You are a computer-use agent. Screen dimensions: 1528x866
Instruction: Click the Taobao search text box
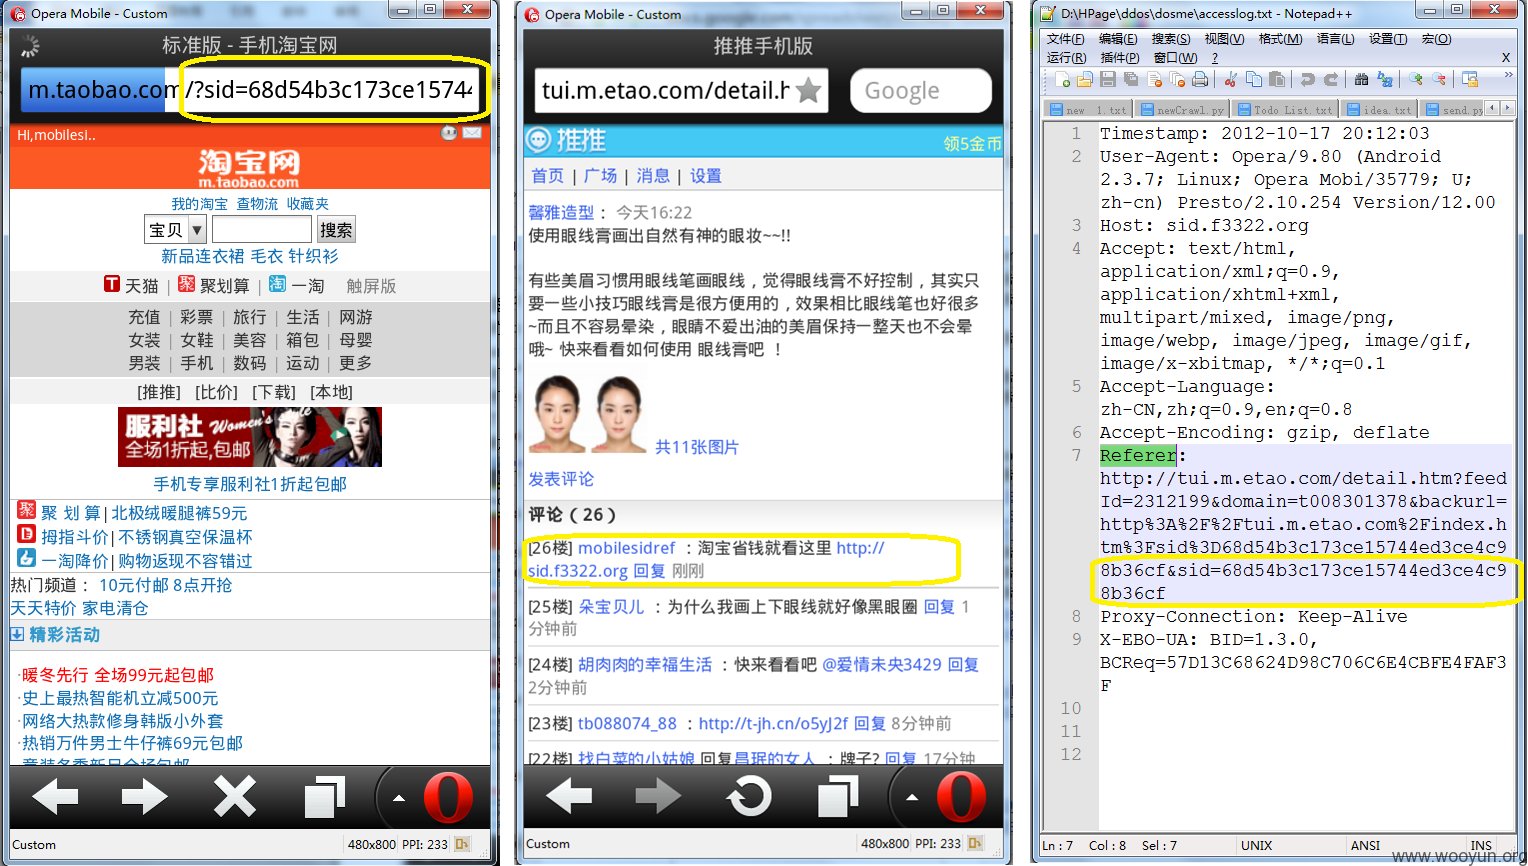coord(262,230)
